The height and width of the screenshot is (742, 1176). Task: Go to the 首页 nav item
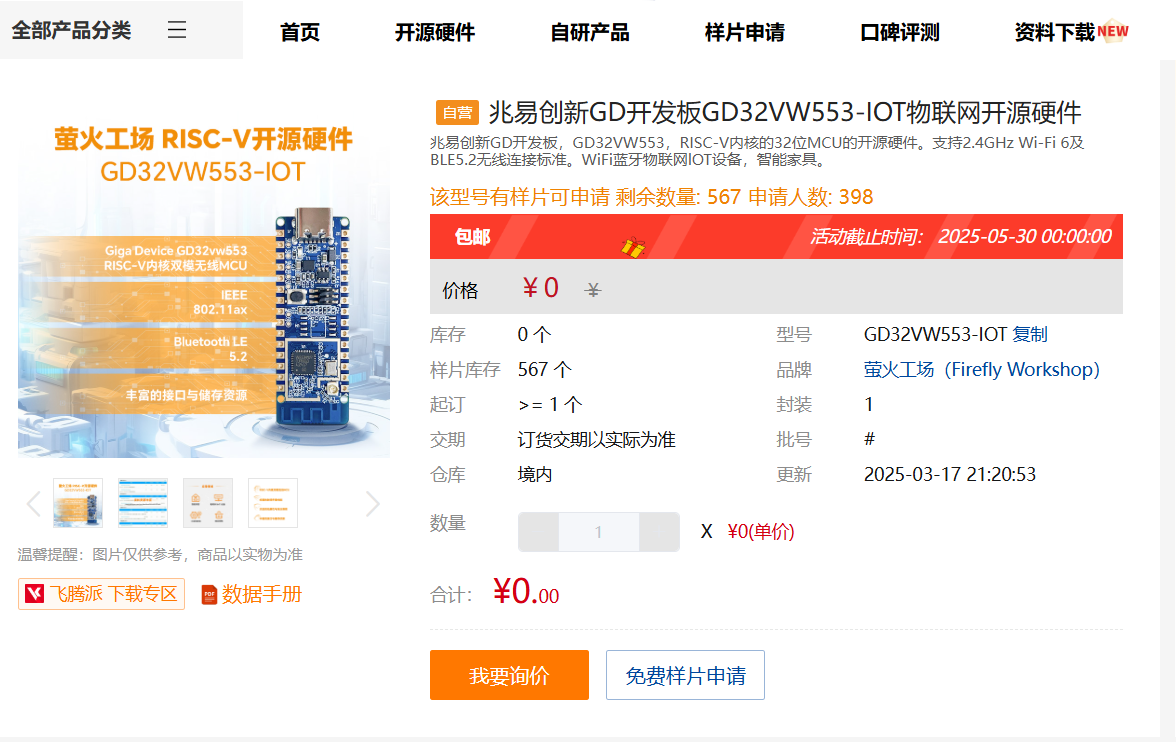click(300, 32)
